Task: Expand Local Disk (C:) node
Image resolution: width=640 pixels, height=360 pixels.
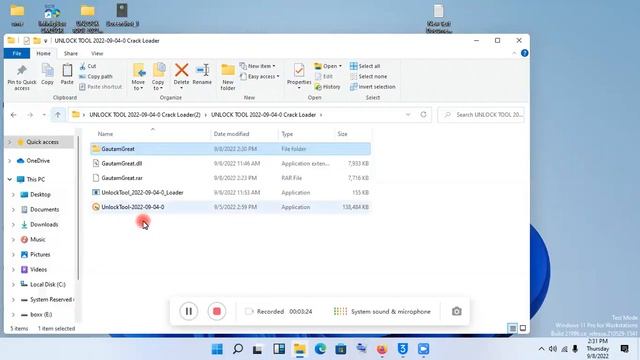Action: (13, 284)
